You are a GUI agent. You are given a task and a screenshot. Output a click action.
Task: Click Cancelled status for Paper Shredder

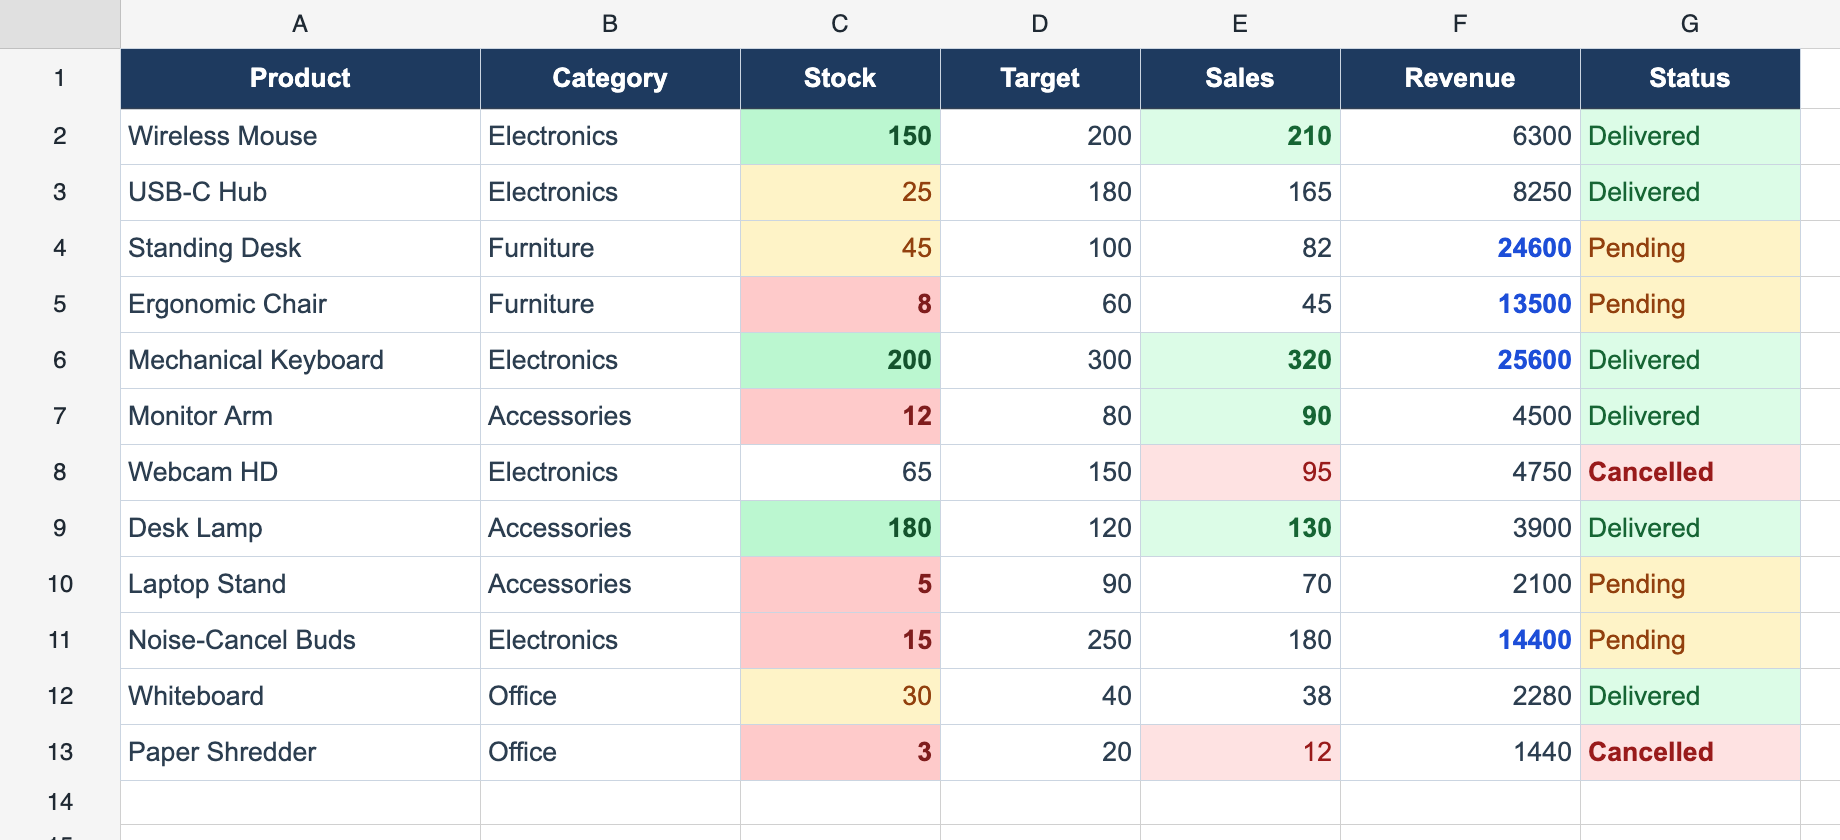1690,752
